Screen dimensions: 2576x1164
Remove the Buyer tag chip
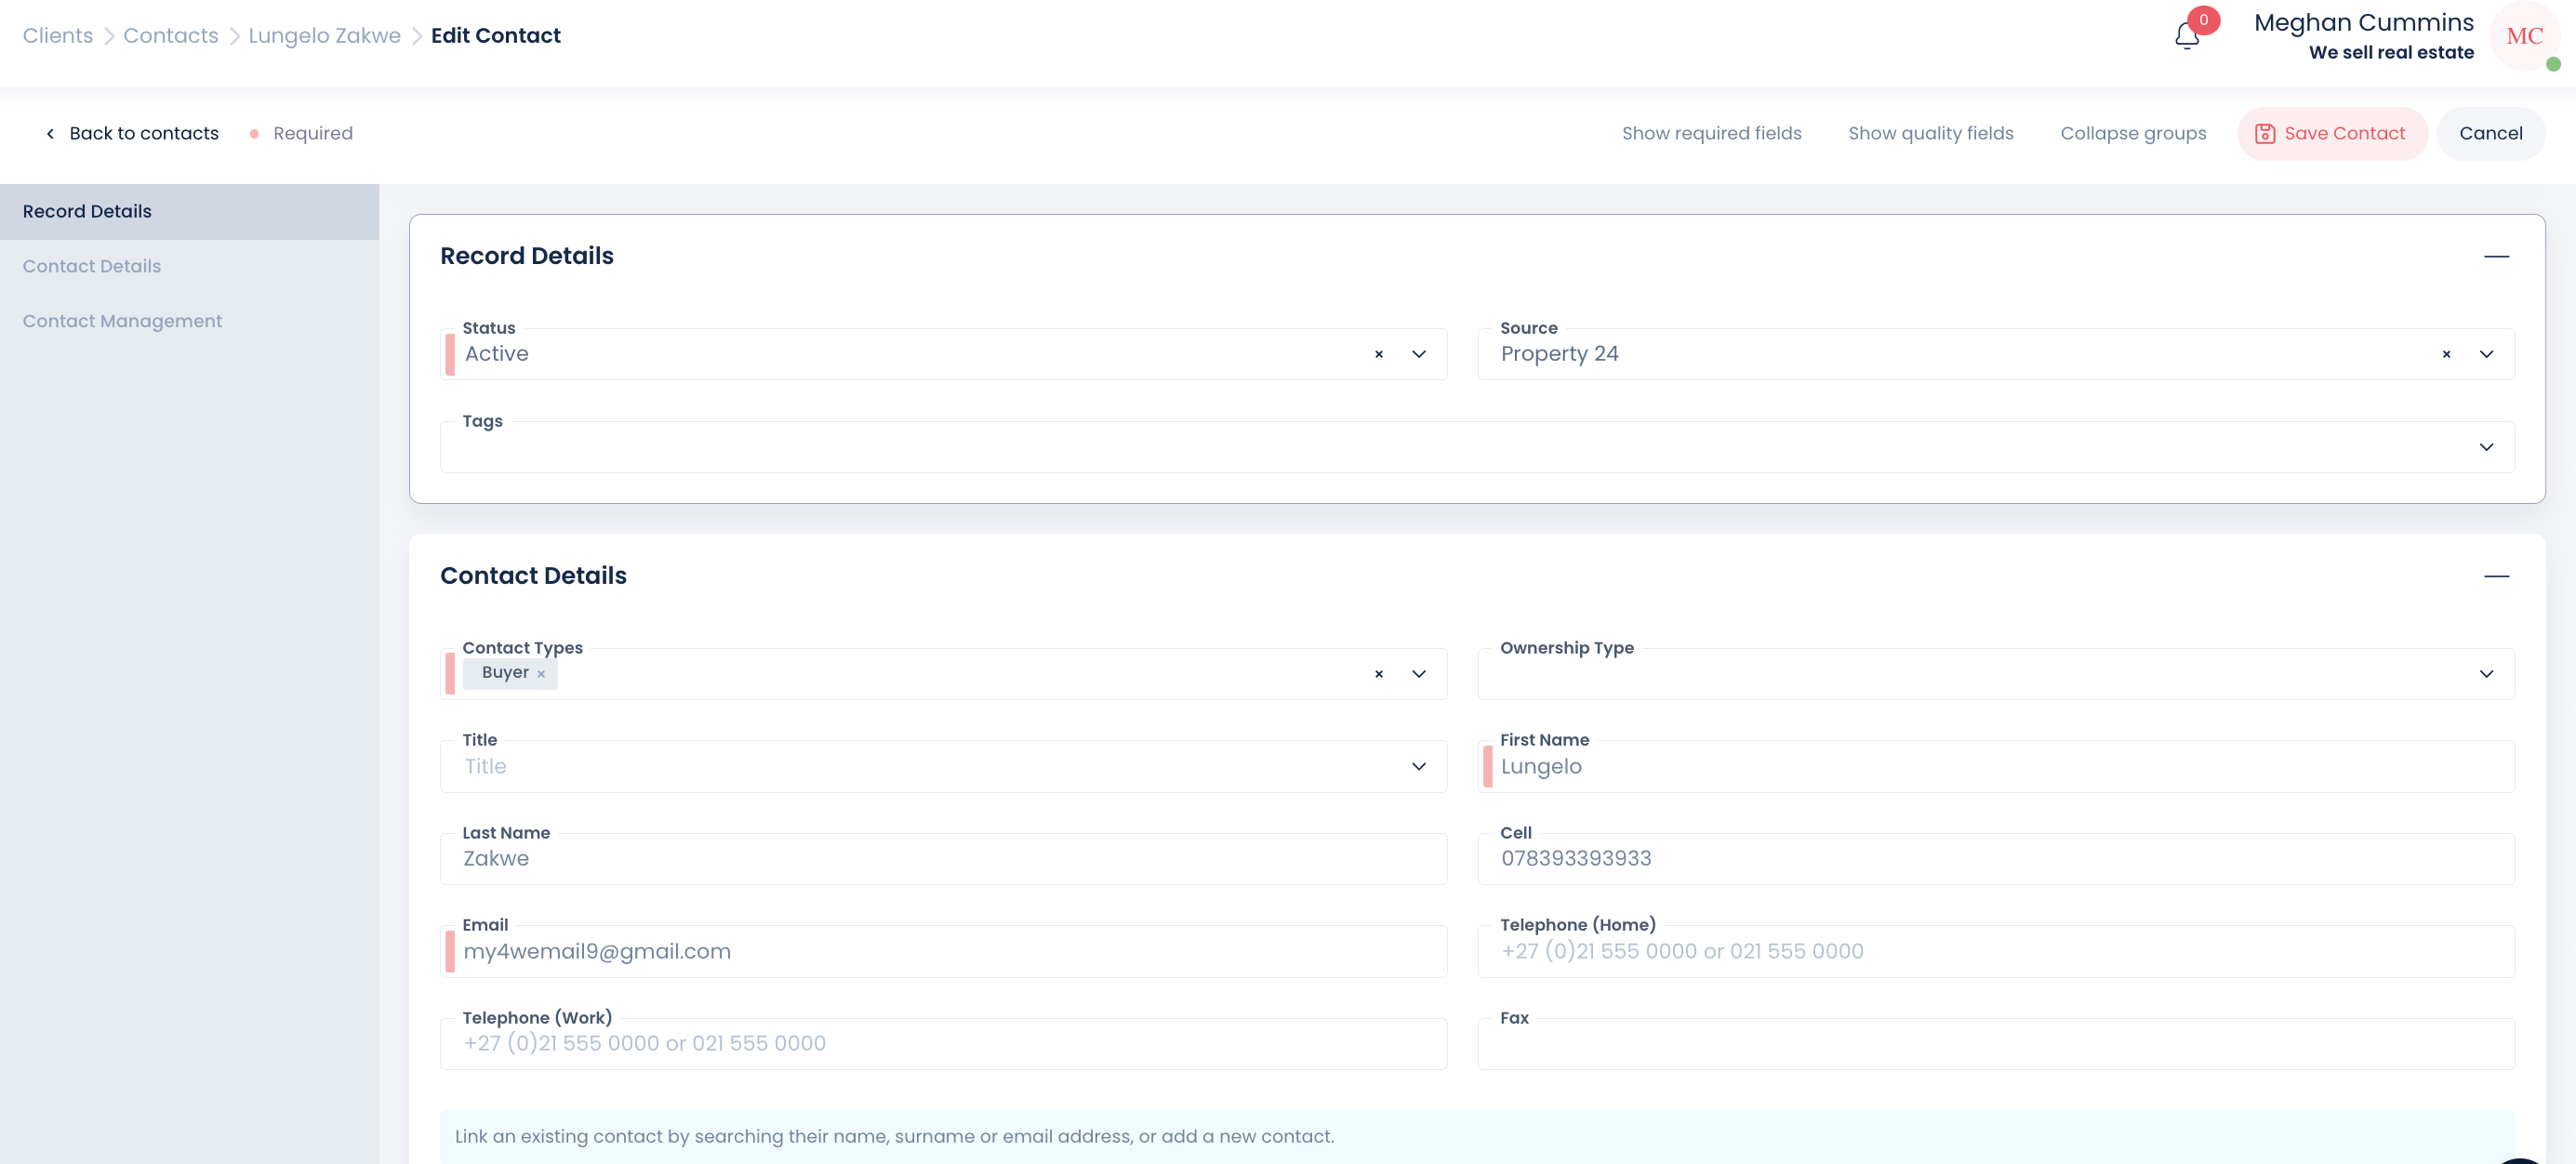[541, 674]
